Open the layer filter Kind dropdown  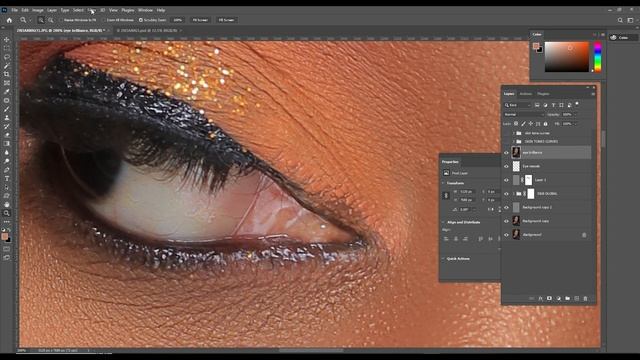(518, 105)
